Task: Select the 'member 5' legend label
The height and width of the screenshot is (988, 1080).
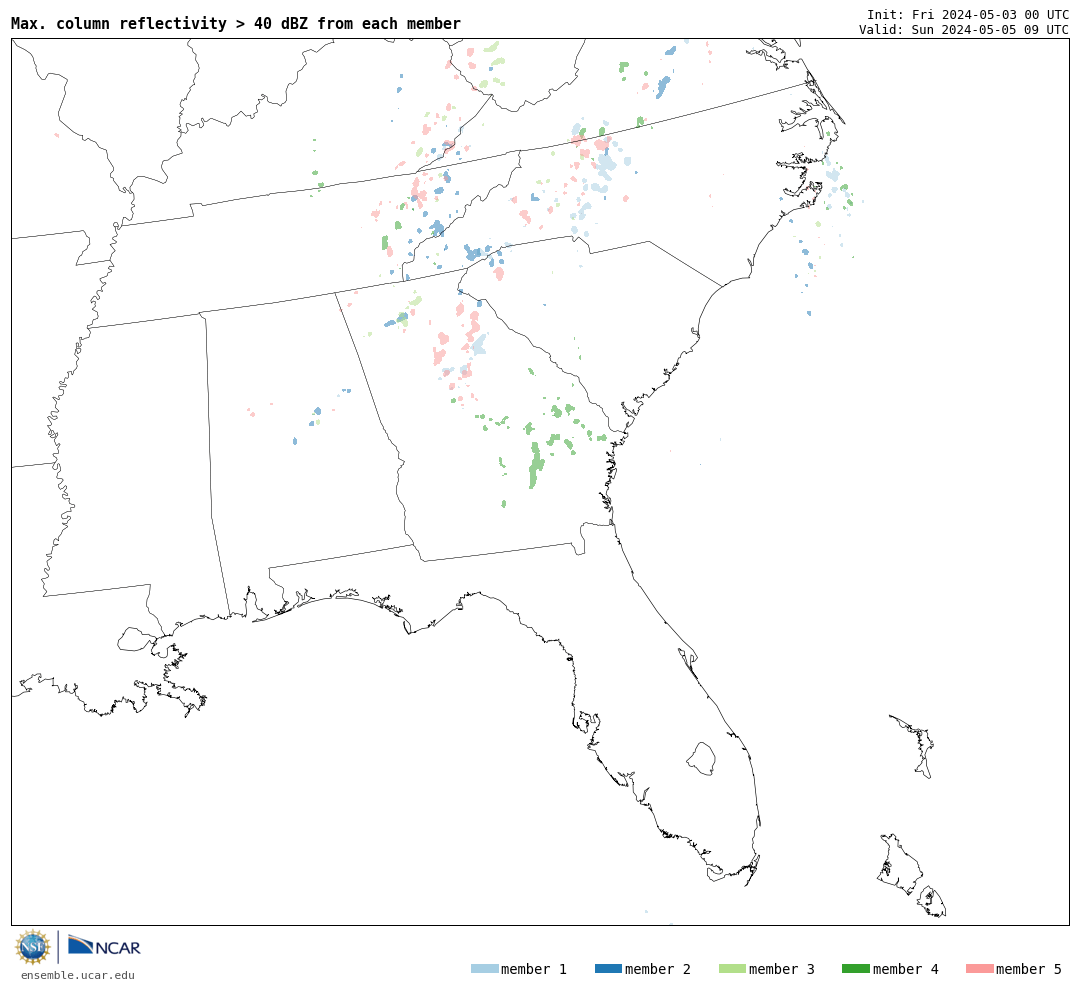Action: [1029, 969]
